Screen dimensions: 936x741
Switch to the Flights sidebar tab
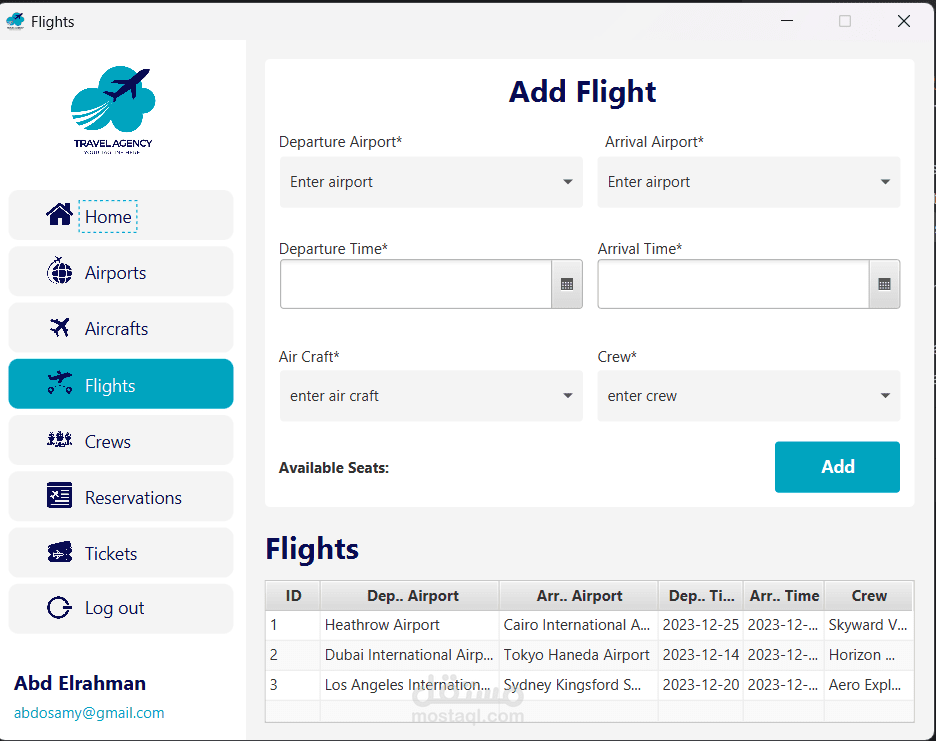[x=121, y=385]
